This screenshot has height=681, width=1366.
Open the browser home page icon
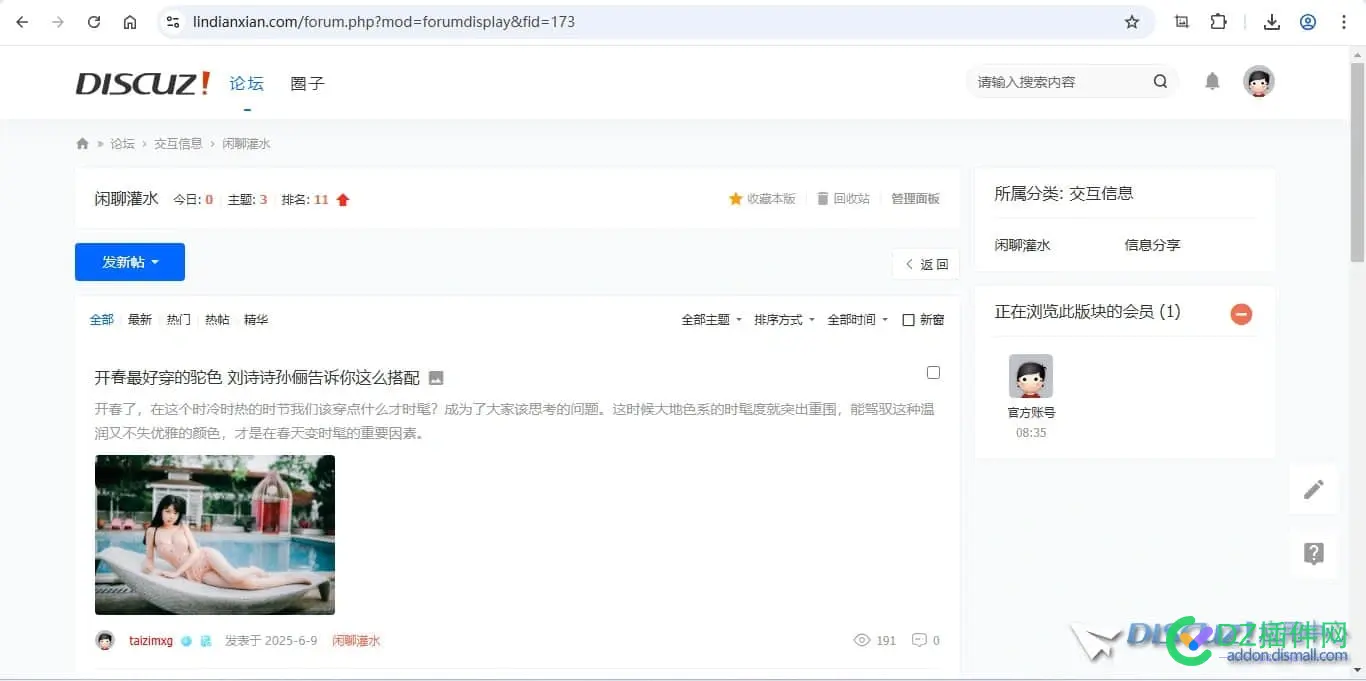[x=130, y=22]
